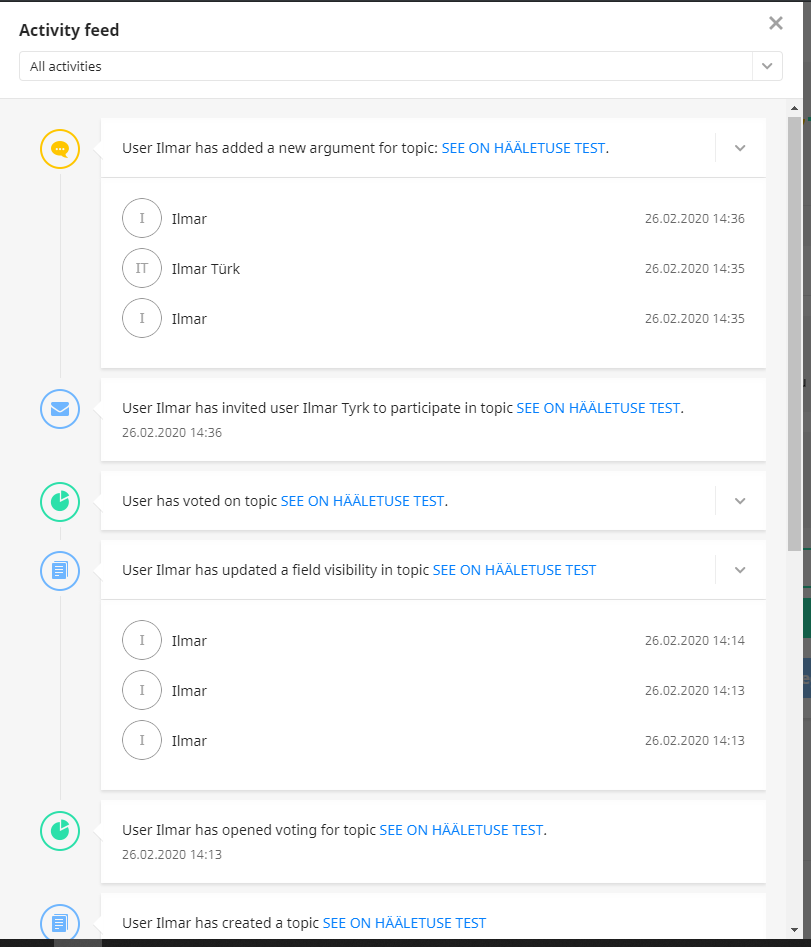Click the bottom Ilmar avatar timestamped 14:13
The image size is (811, 947).
[x=141, y=740]
